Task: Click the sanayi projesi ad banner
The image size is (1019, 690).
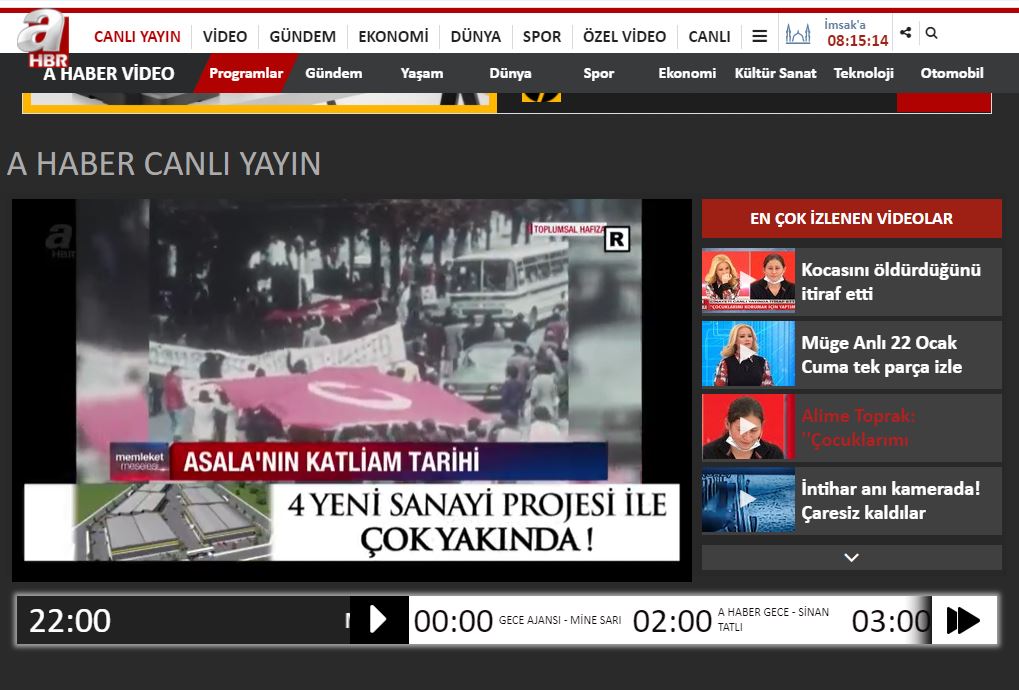Action: [x=352, y=522]
